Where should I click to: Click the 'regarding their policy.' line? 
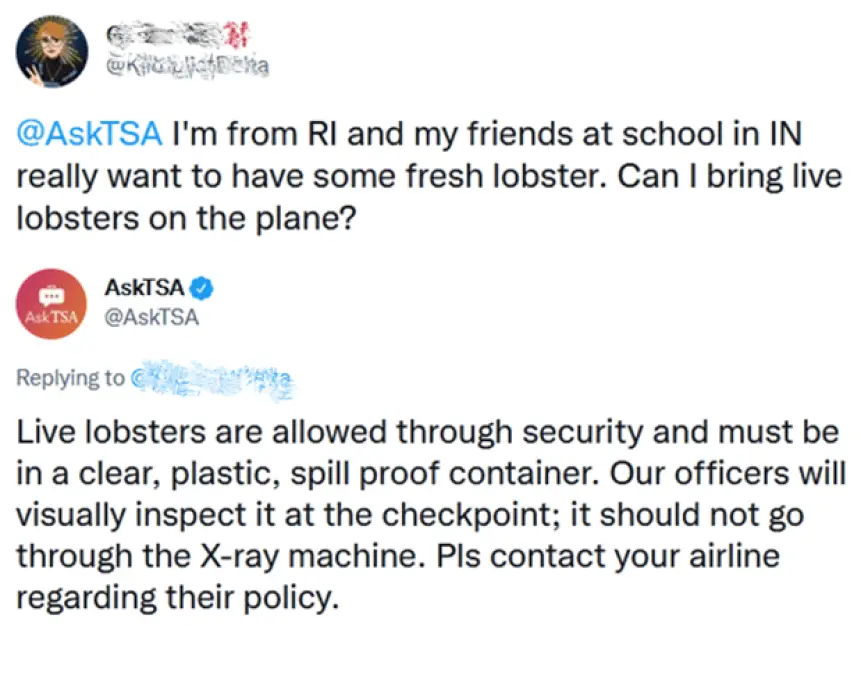[178, 597]
